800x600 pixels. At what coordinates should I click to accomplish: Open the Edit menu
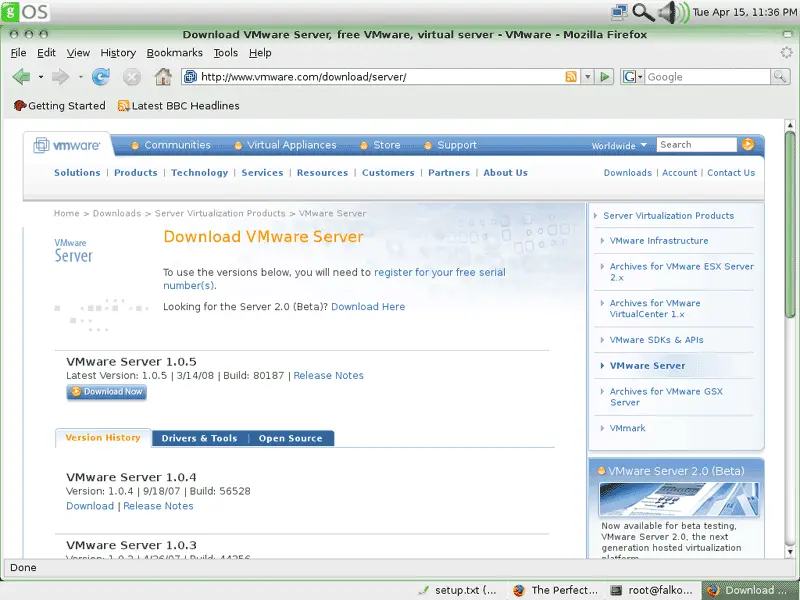point(46,53)
